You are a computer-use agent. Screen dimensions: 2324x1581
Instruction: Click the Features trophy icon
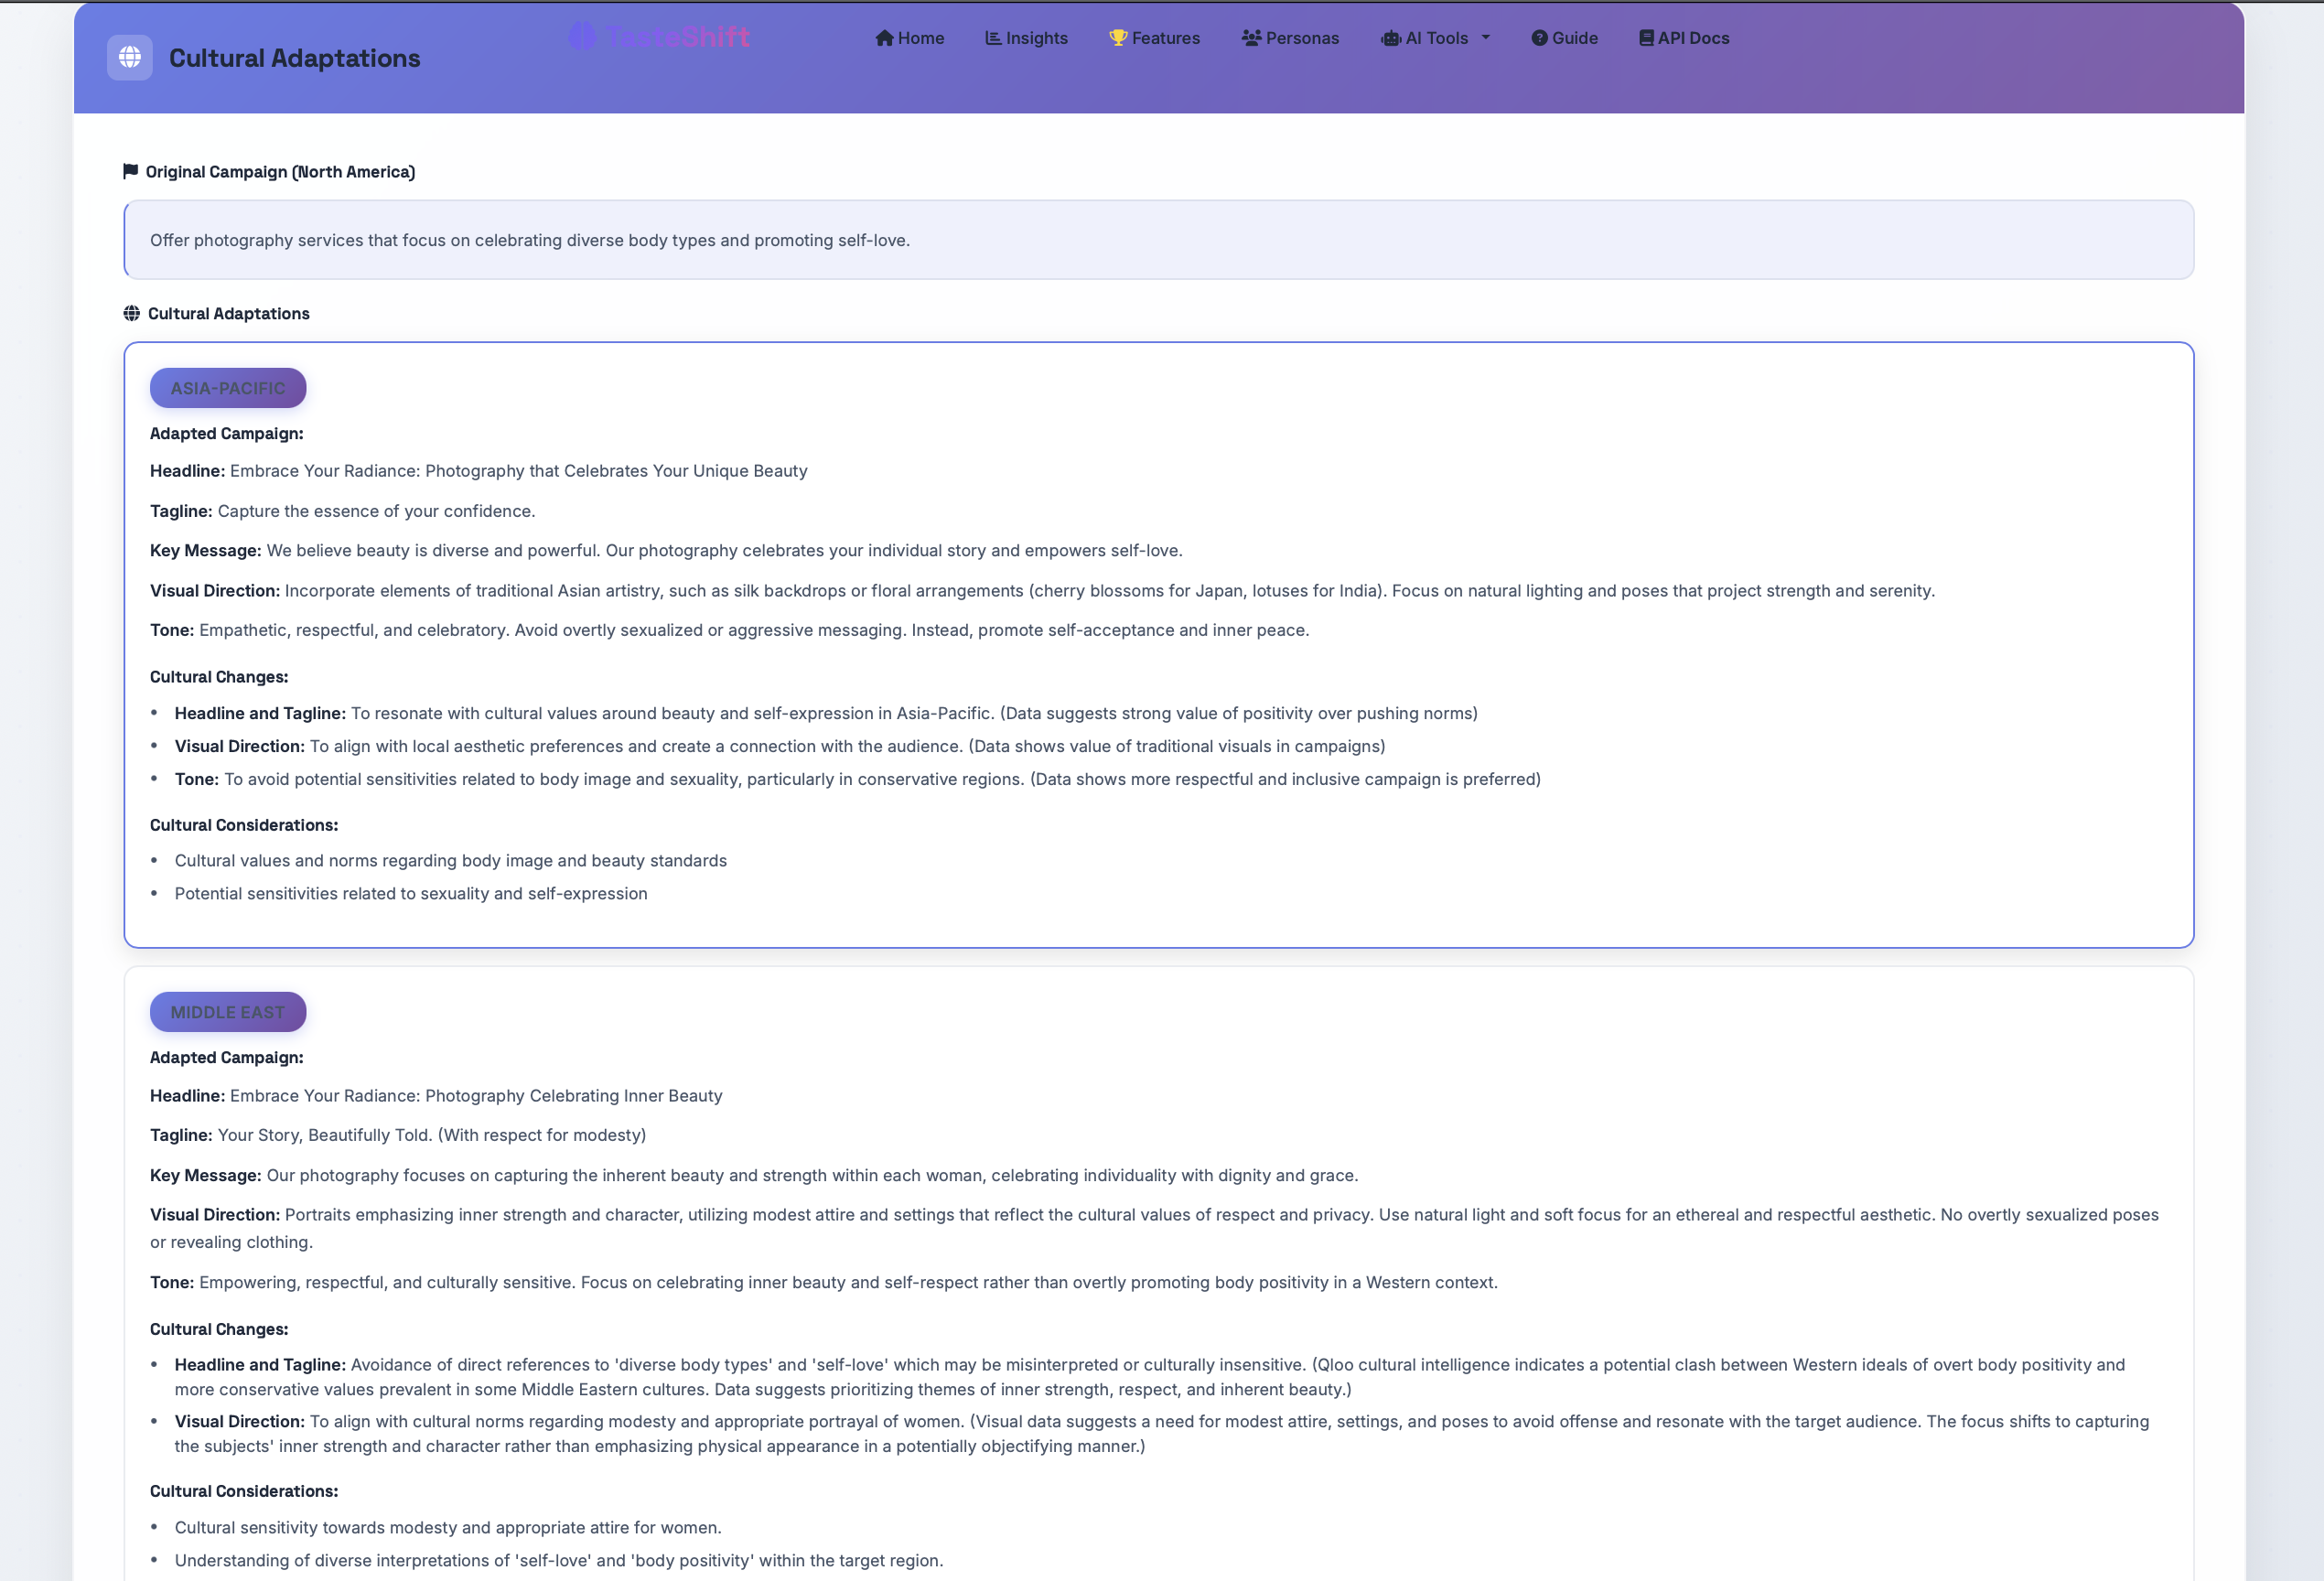pos(1117,38)
